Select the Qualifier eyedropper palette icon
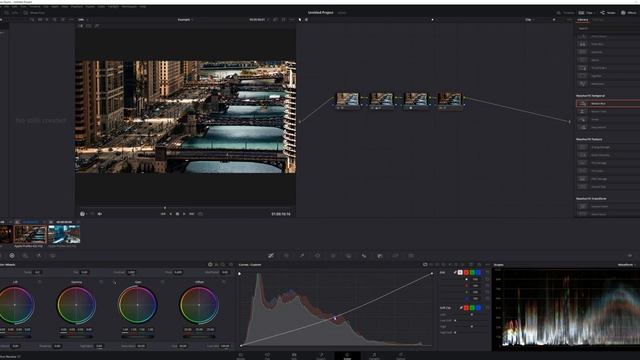Screen dimensions: 640x360 pos(302,256)
